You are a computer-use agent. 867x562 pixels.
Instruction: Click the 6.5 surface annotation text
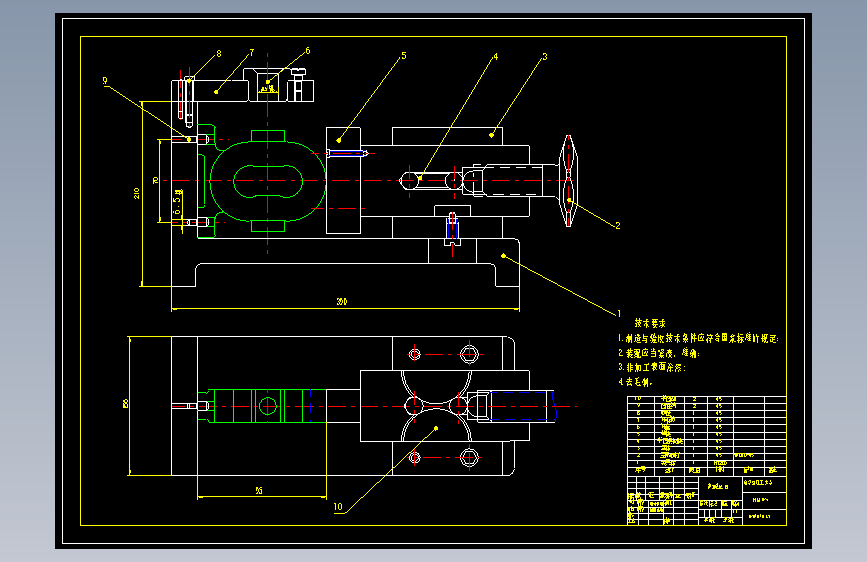click(177, 203)
